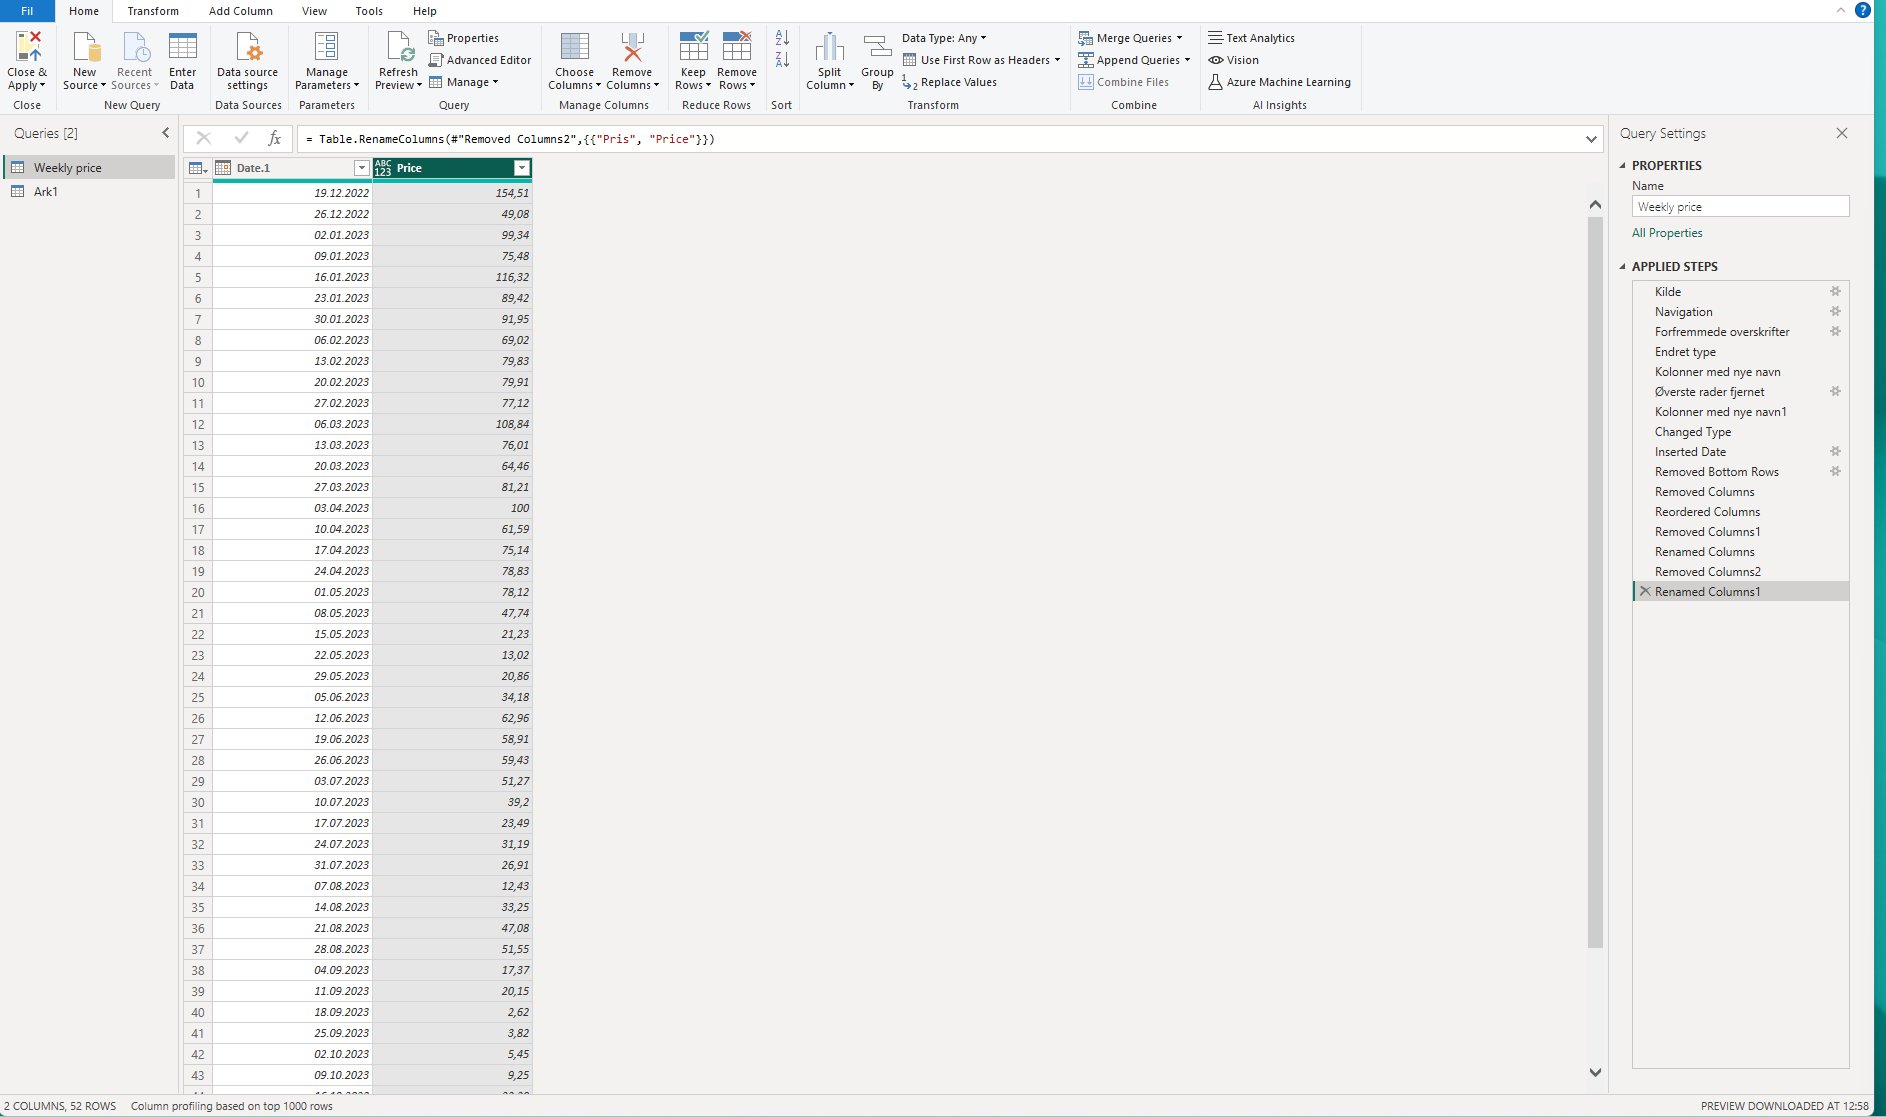Switch to the Transform tab
The image size is (1886, 1117).
click(153, 11)
